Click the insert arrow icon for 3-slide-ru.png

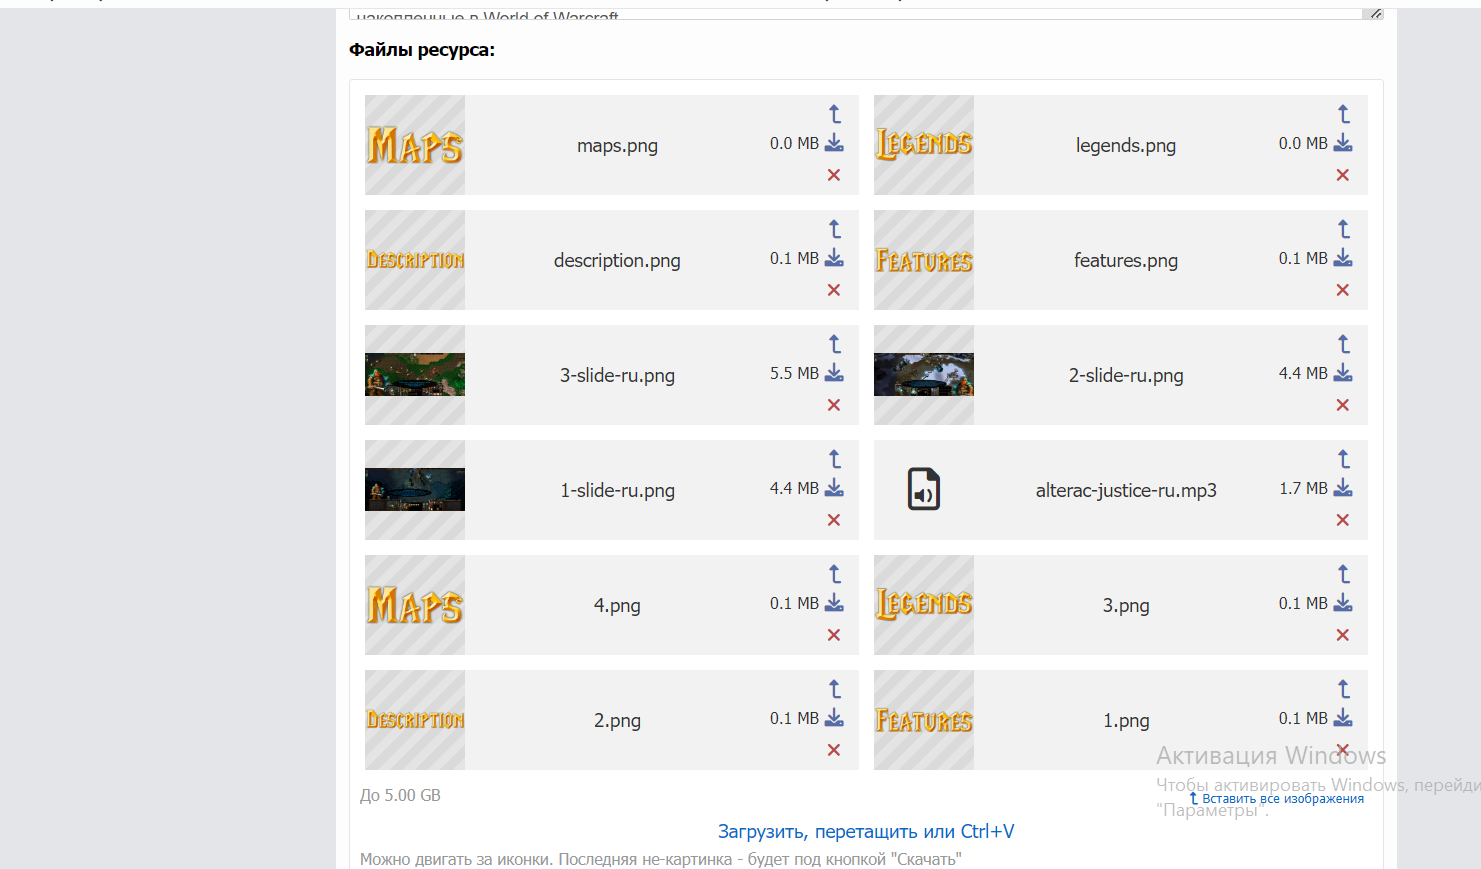(835, 345)
